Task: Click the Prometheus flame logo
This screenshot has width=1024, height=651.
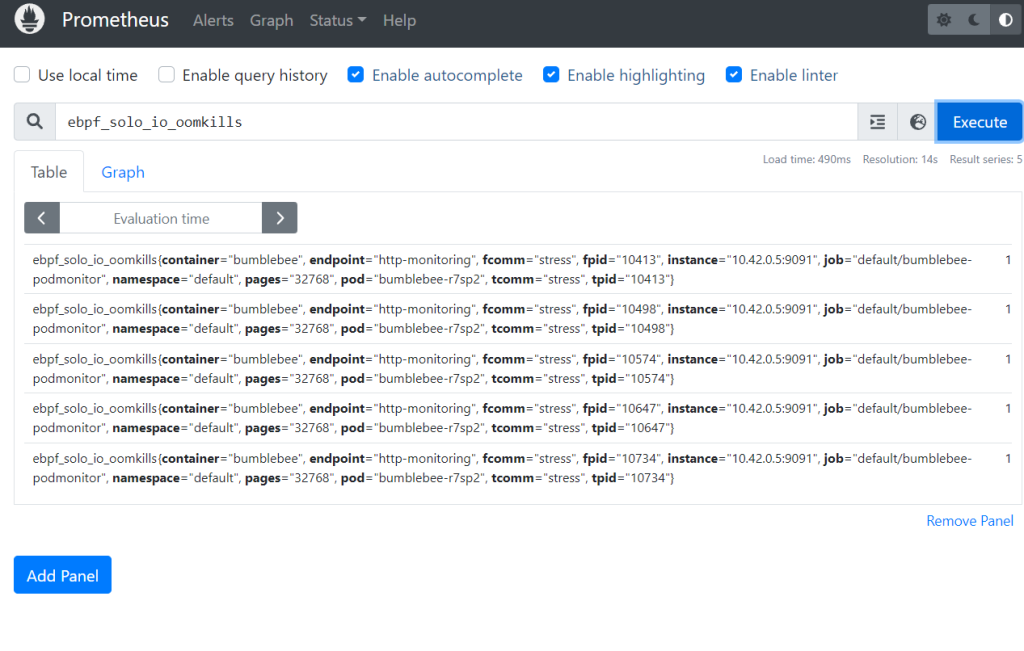Action: pos(29,19)
